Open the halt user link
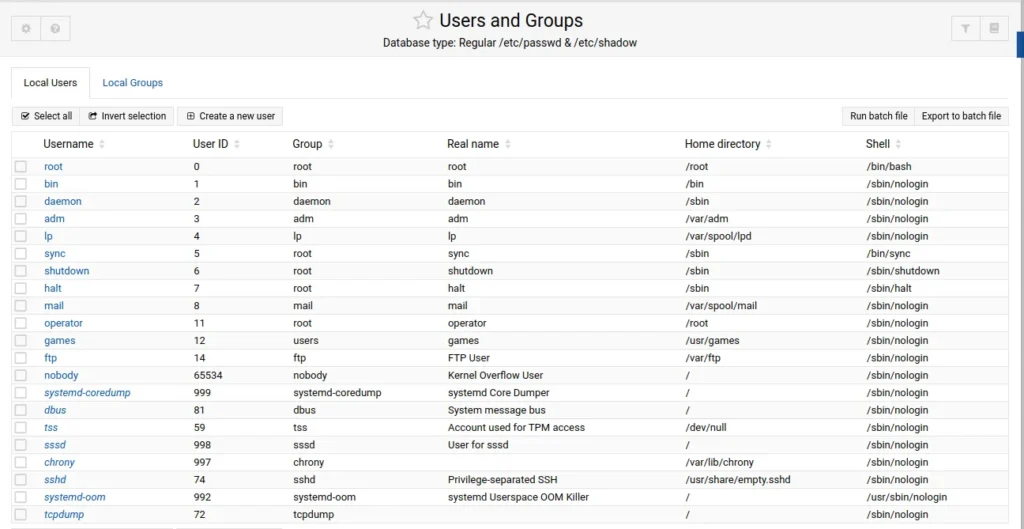Image resolution: width=1024 pixels, height=529 pixels. (53, 288)
